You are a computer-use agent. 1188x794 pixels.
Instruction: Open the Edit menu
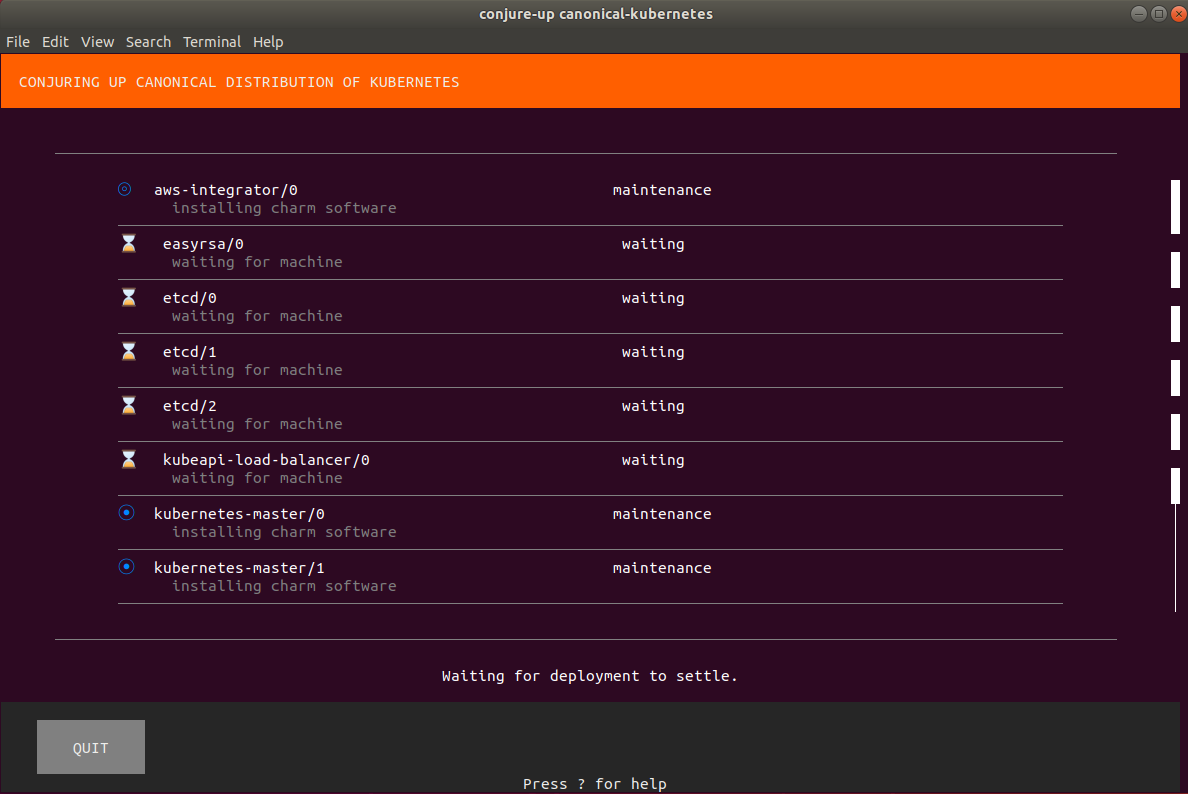pos(55,42)
